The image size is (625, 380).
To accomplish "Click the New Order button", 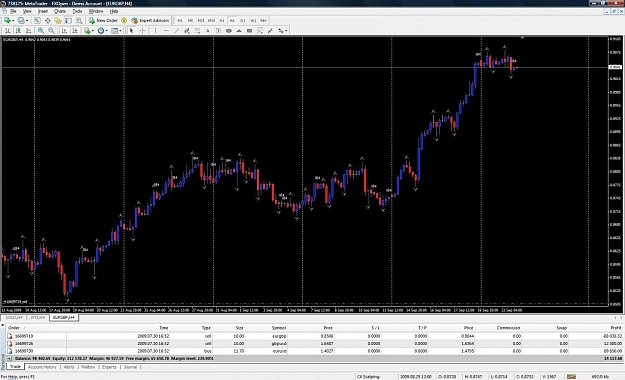I will (x=103, y=20).
